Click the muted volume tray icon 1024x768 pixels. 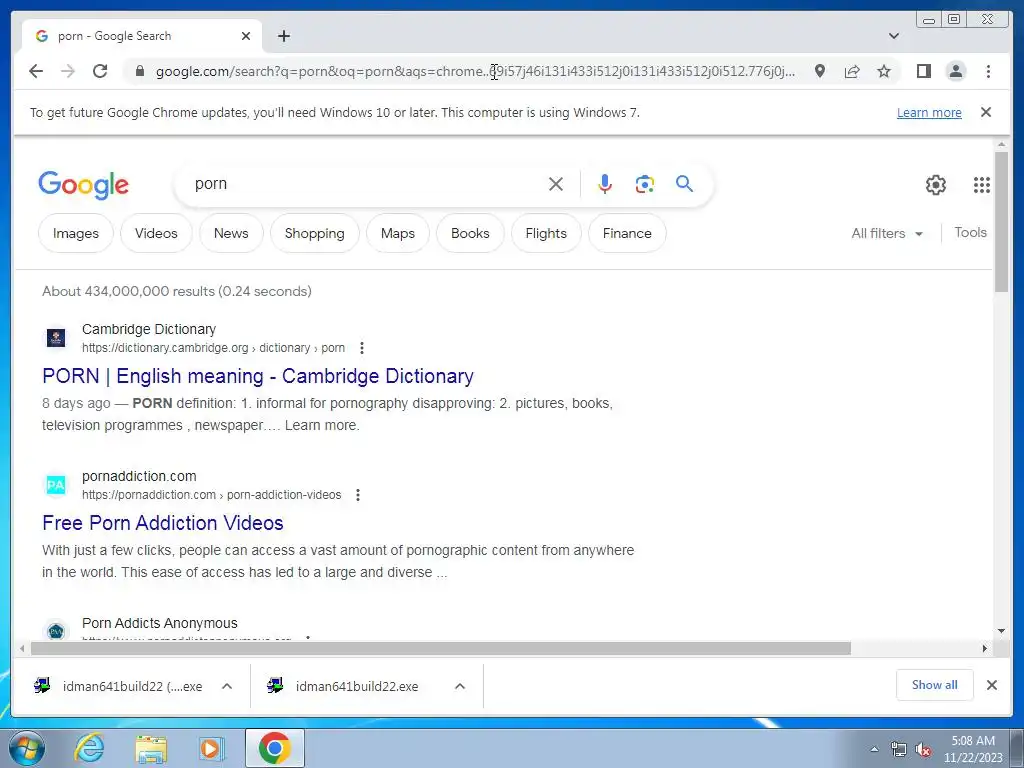tap(923, 749)
